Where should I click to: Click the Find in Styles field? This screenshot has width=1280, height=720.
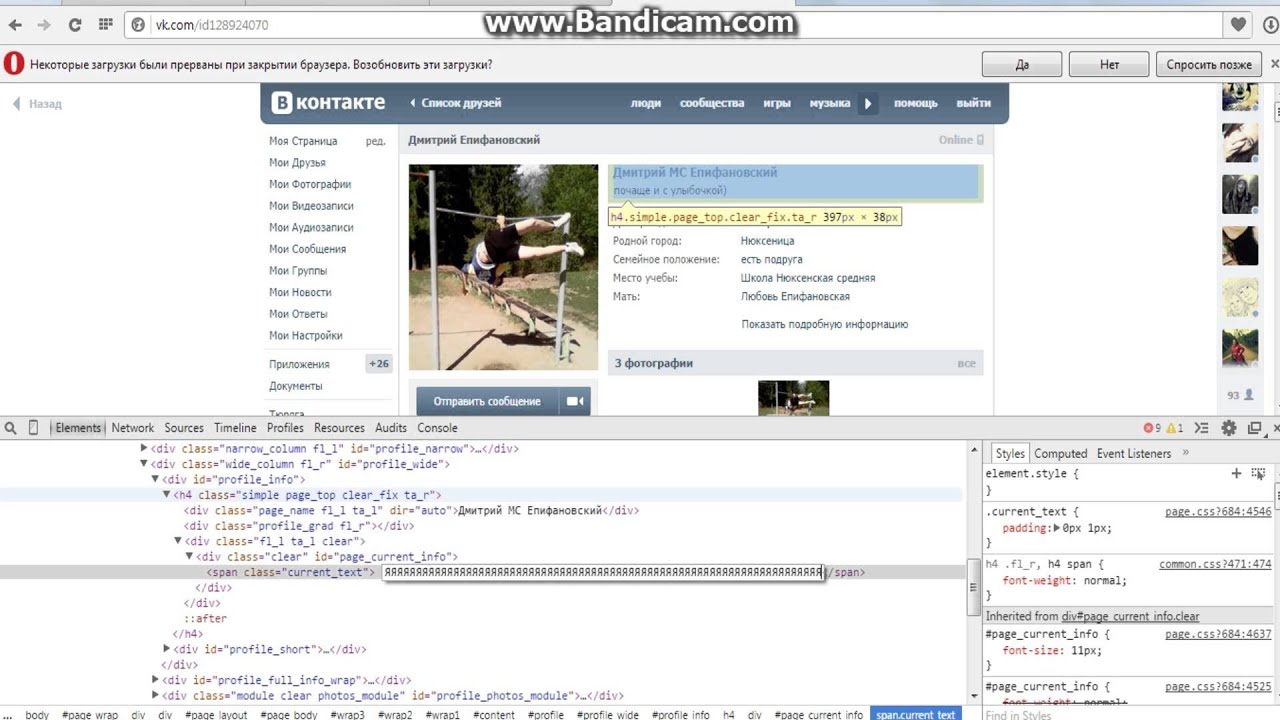tap(1128, 714)
